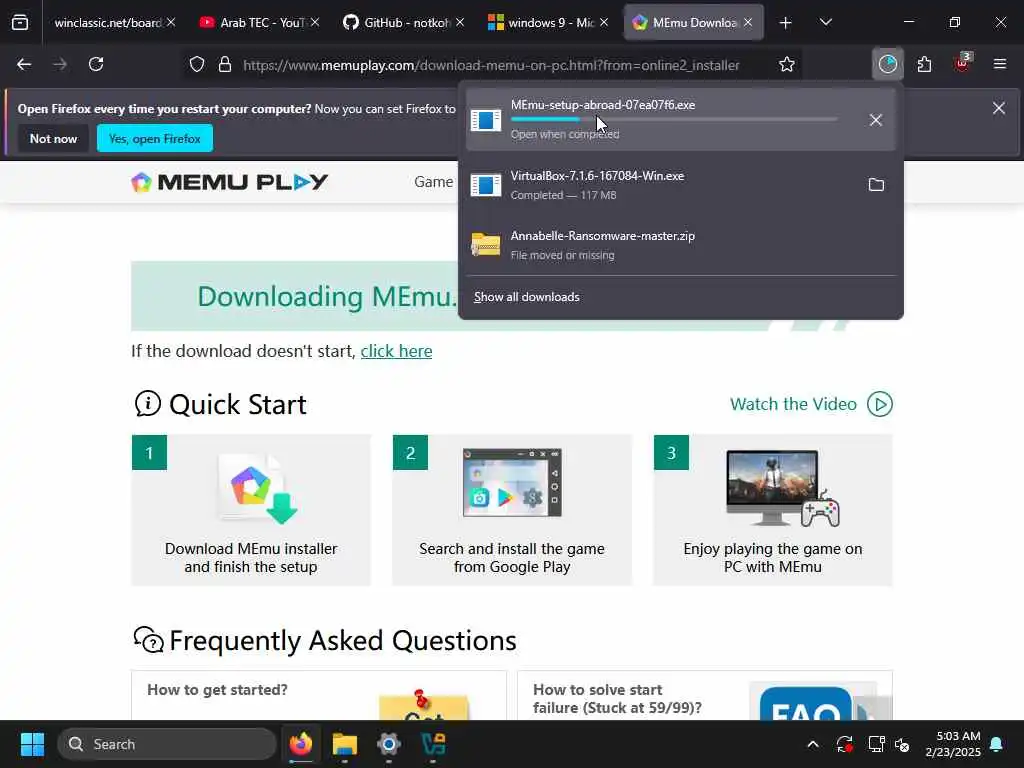
Task: Open the Windows Start menu
Action: [31, 744]
